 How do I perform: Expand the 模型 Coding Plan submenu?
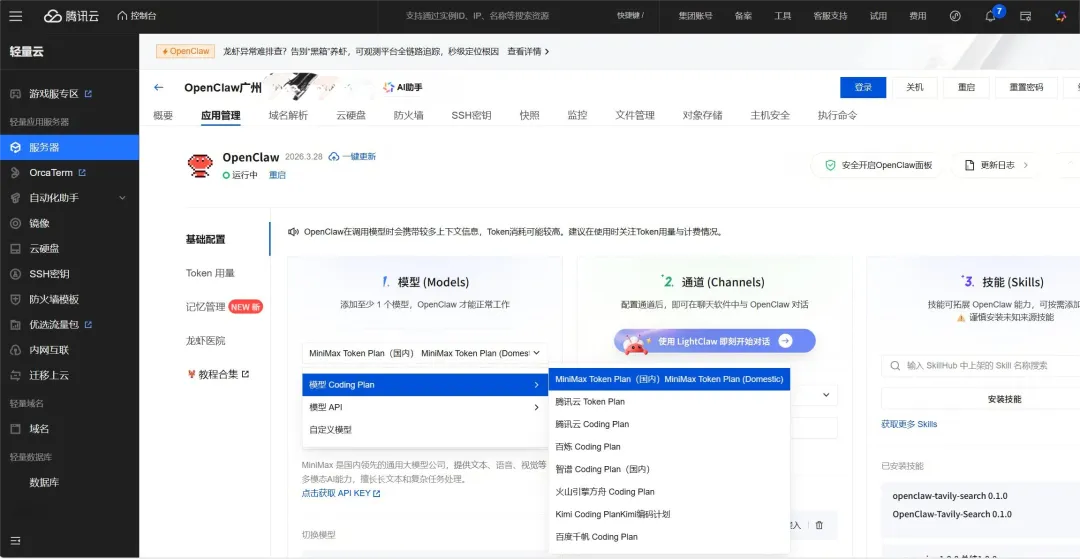[x=424, y=385]
